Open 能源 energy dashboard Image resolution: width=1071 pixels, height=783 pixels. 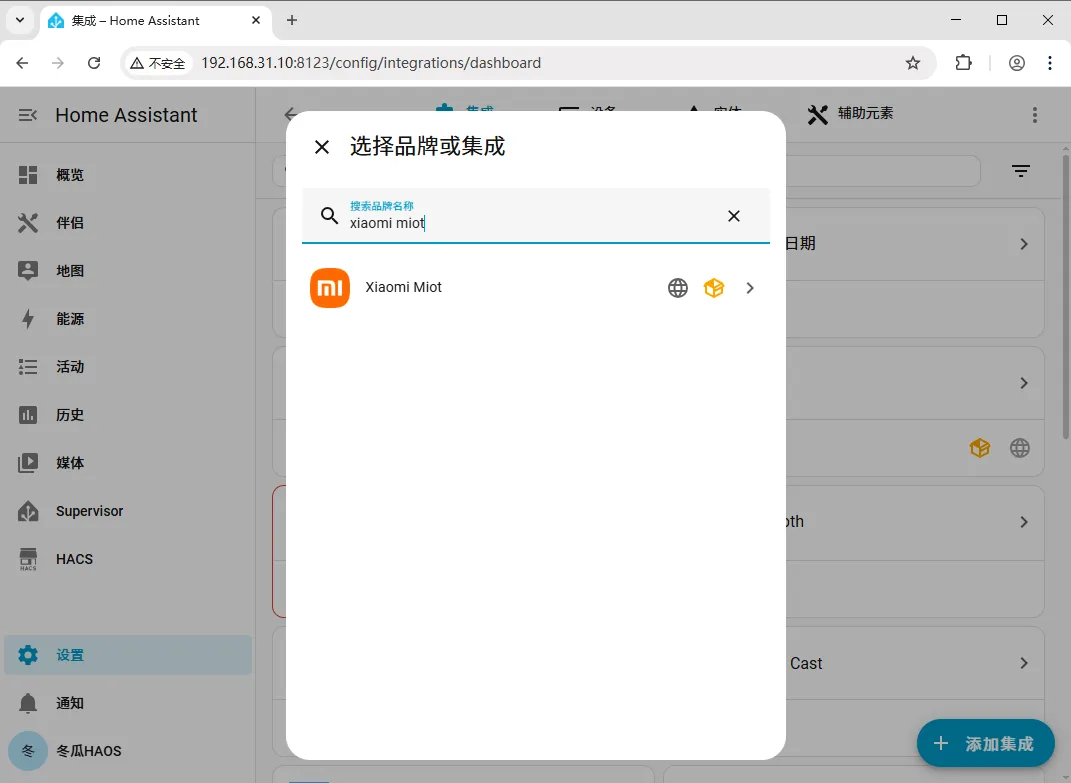point(128,319)
